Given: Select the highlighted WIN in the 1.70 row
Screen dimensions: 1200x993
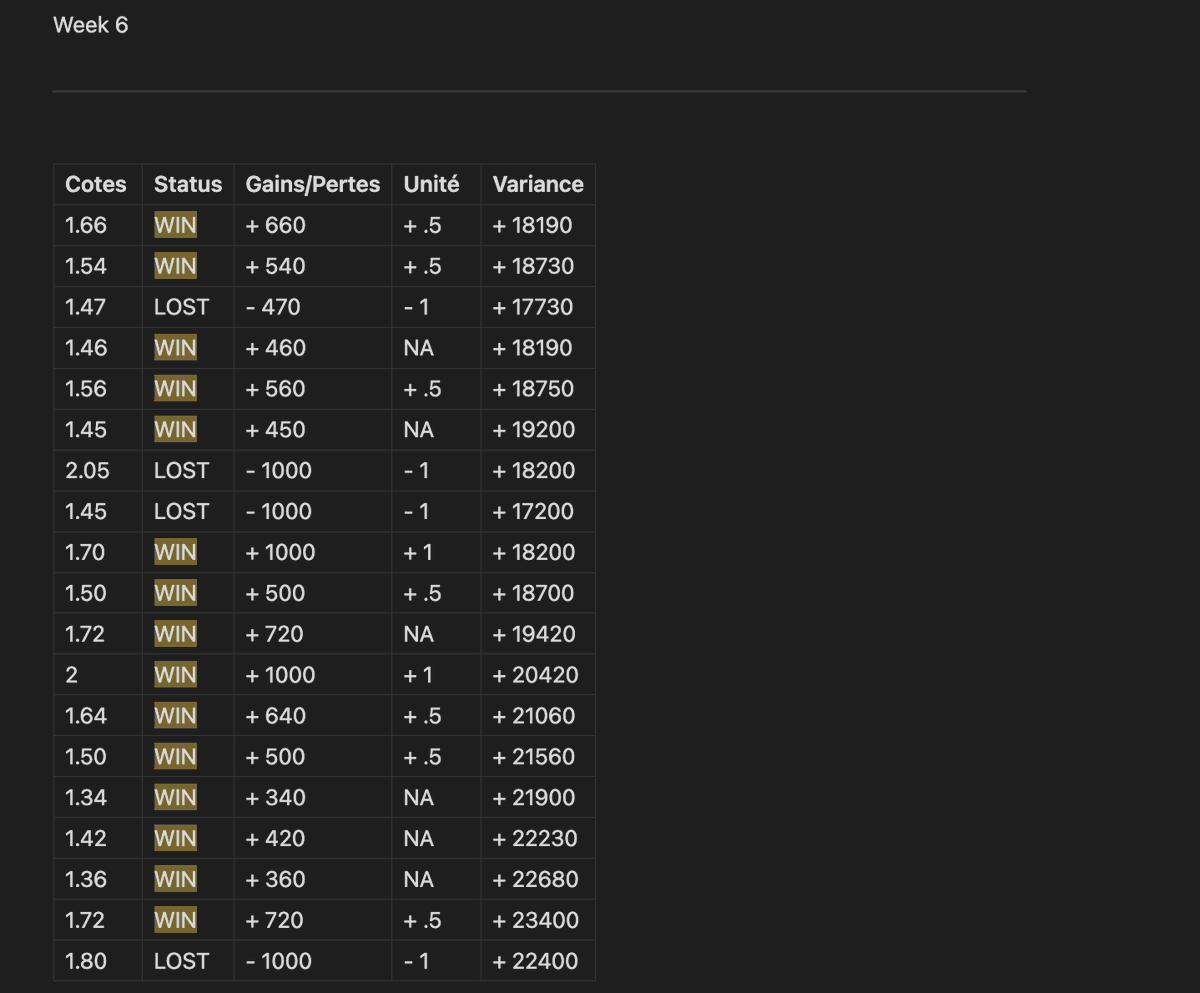Looking at the screenshot, I should pyautogui.click(x=175, y=552).
